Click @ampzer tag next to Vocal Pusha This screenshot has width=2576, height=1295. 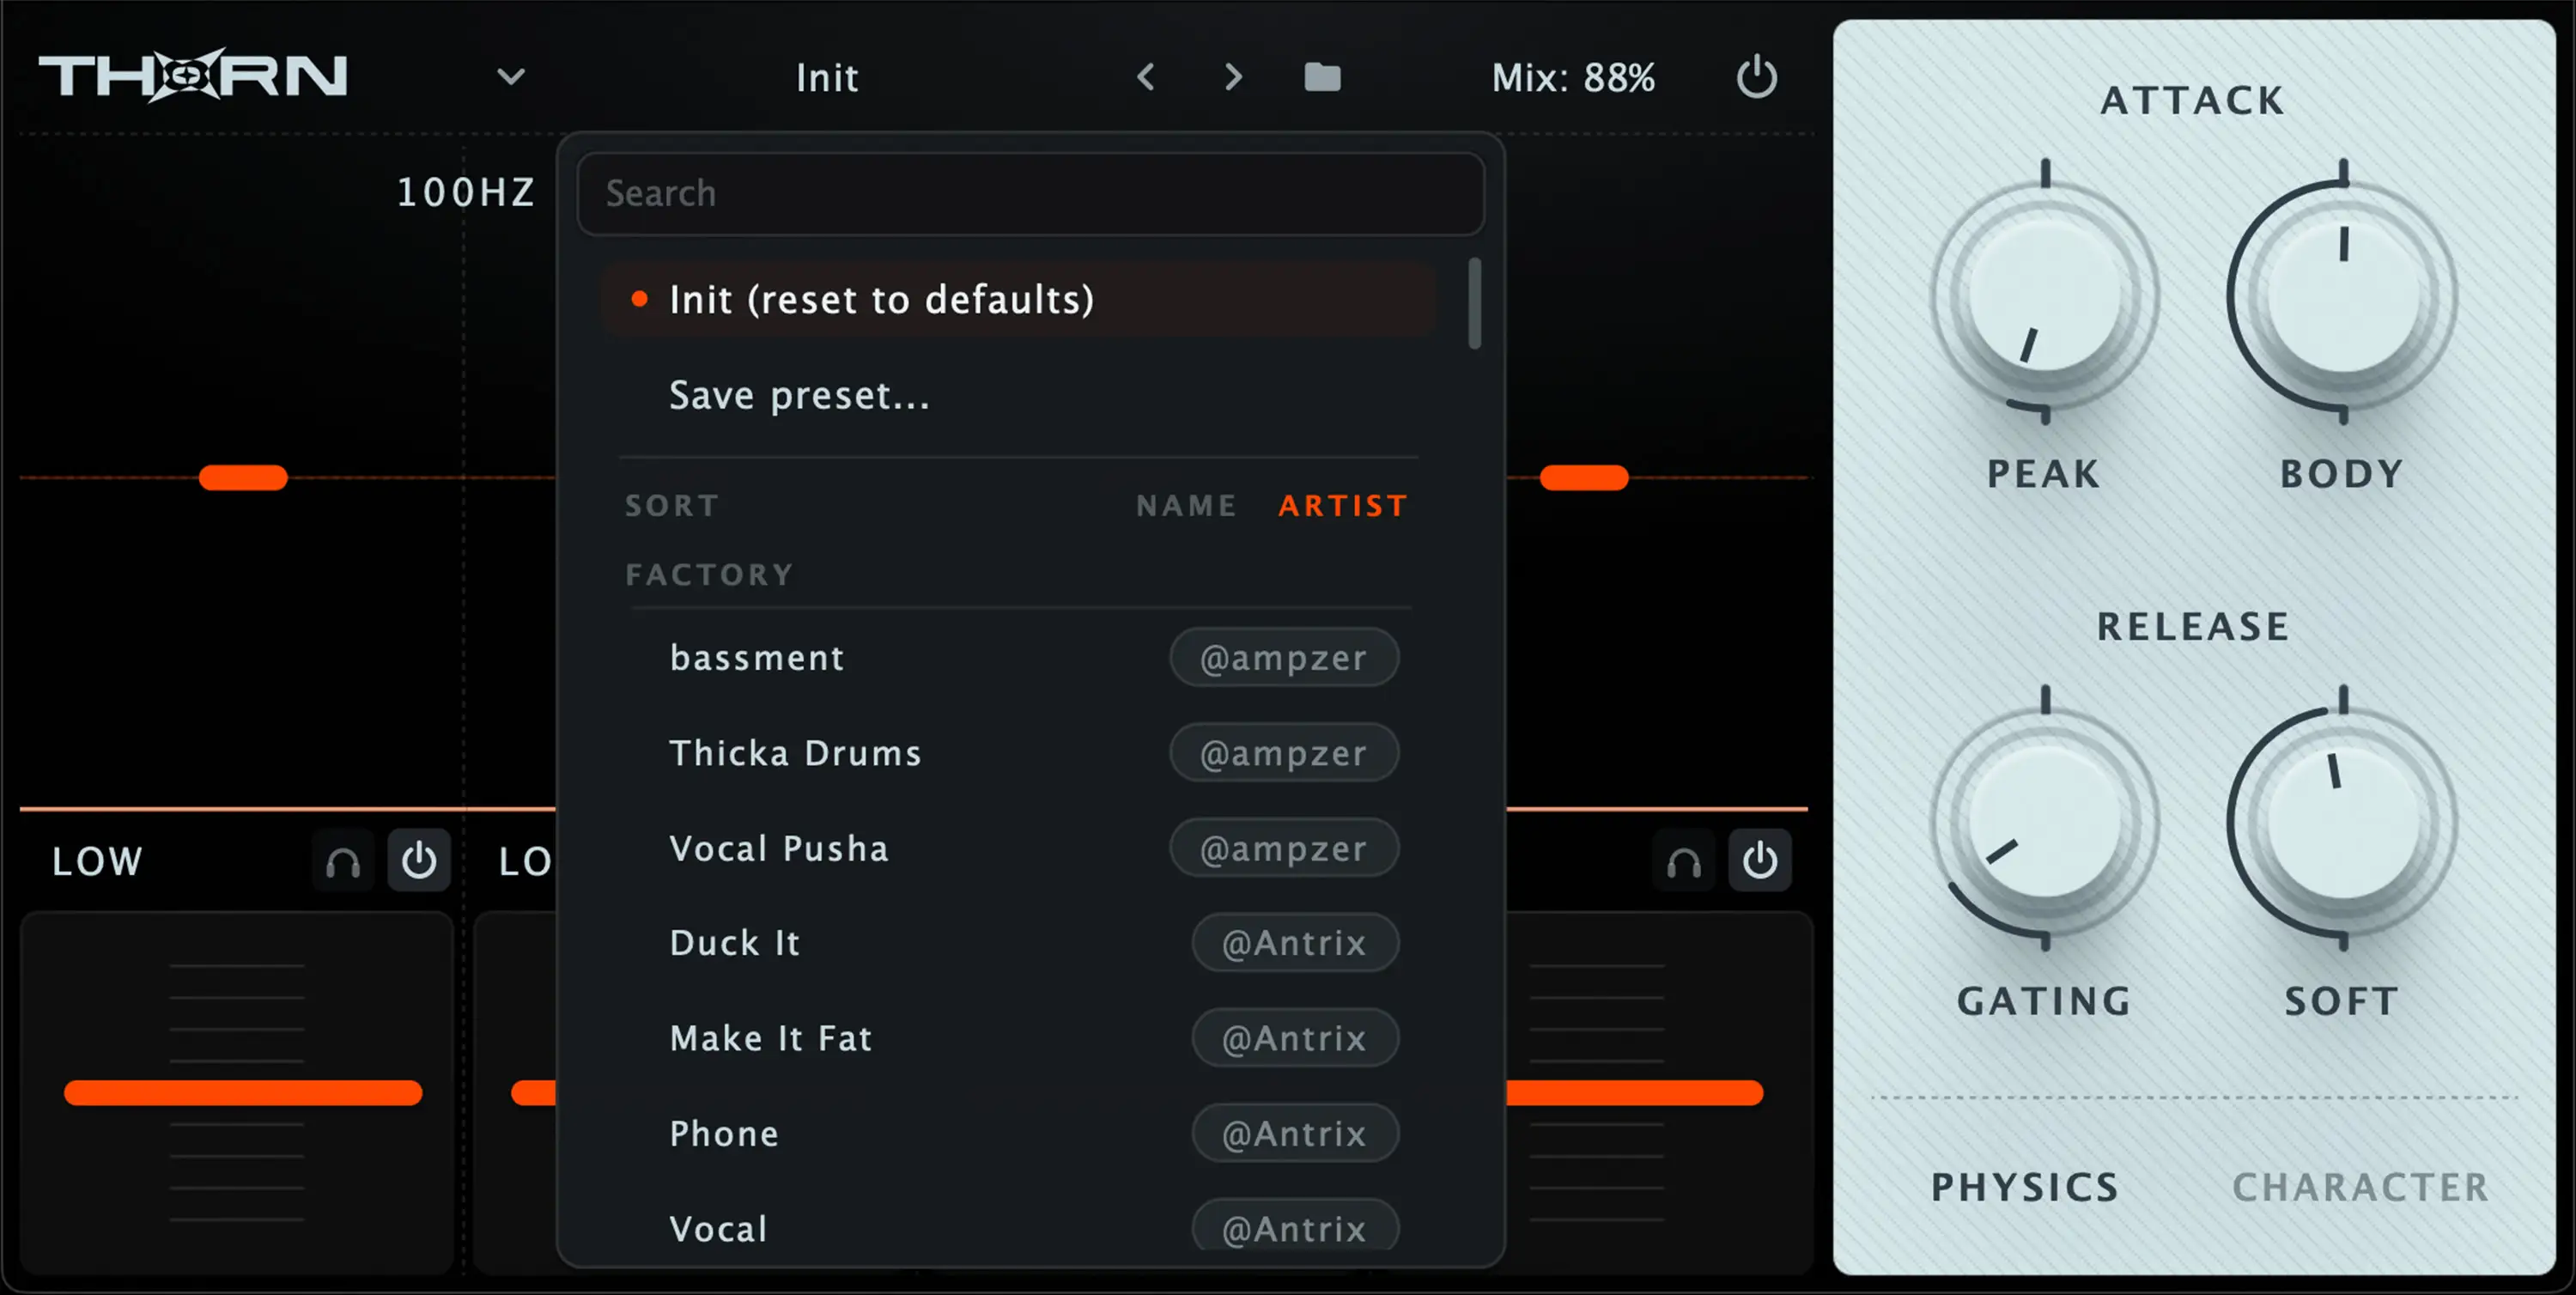coord(1284,849)
